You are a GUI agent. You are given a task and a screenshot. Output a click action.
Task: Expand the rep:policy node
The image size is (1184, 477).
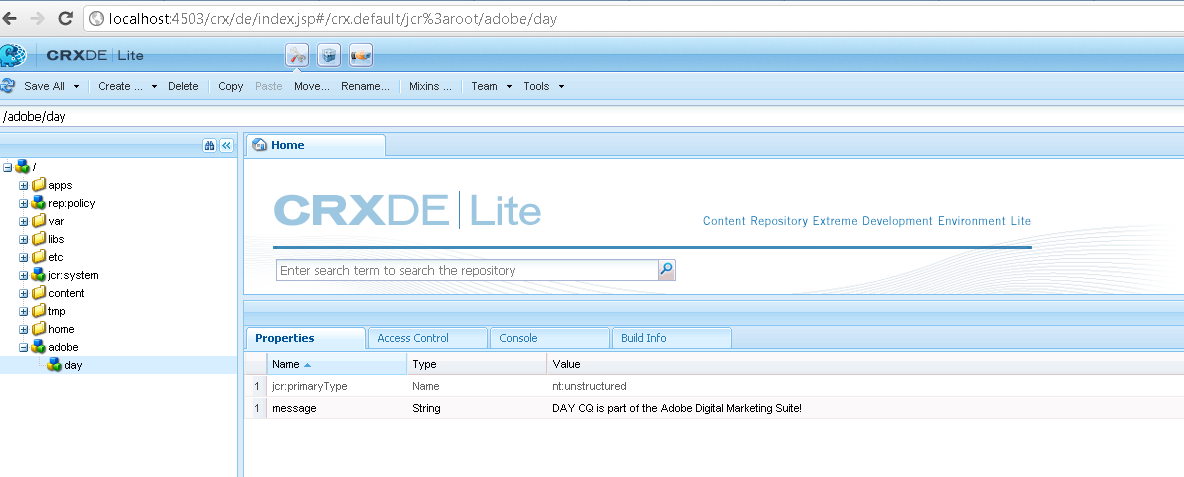click(23, 203)
